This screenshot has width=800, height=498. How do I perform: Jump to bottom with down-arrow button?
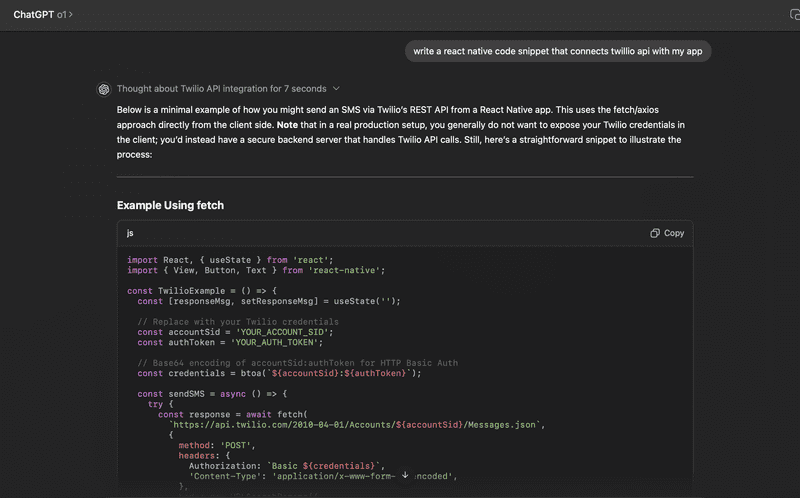pos(405,475)
